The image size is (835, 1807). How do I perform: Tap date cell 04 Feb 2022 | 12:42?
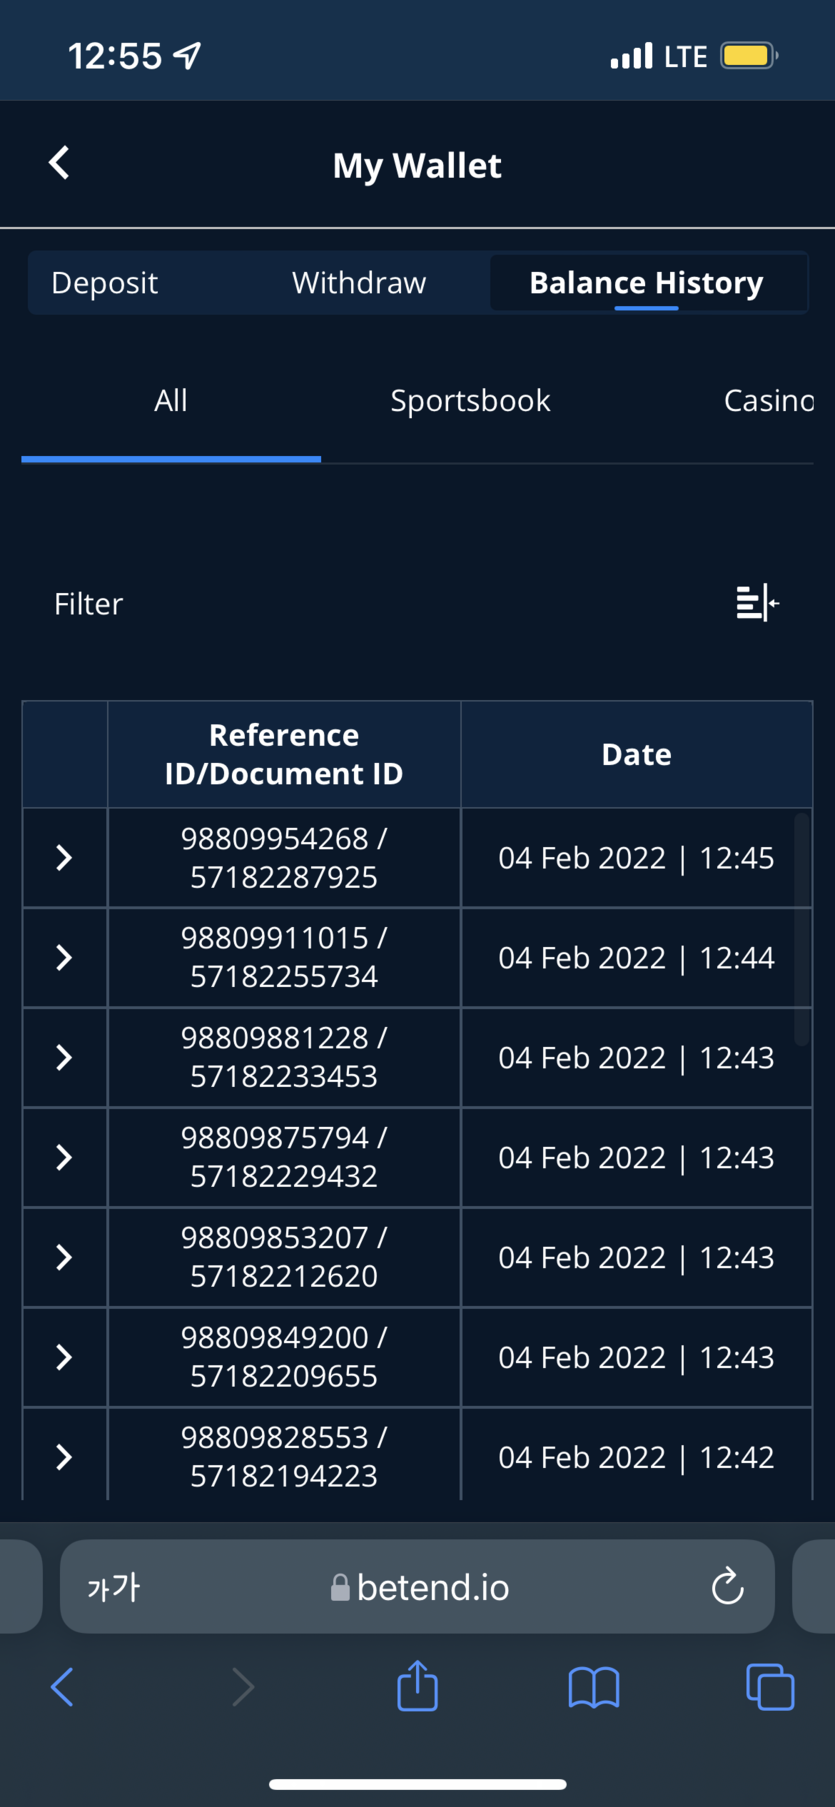636,1458
